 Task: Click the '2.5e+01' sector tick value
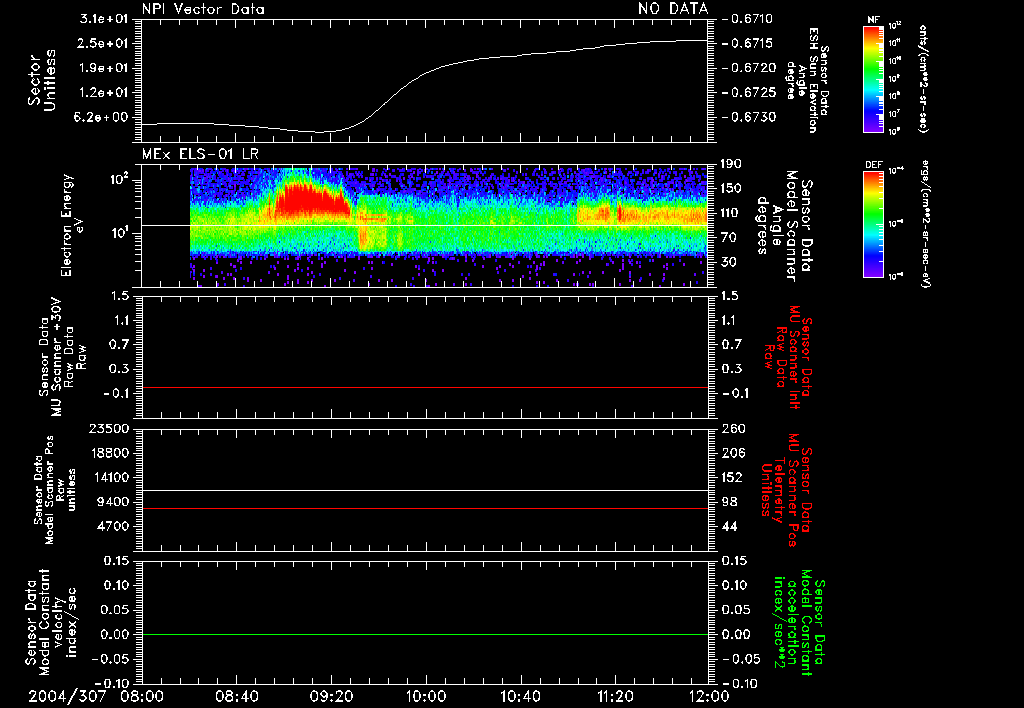[104, 43]
